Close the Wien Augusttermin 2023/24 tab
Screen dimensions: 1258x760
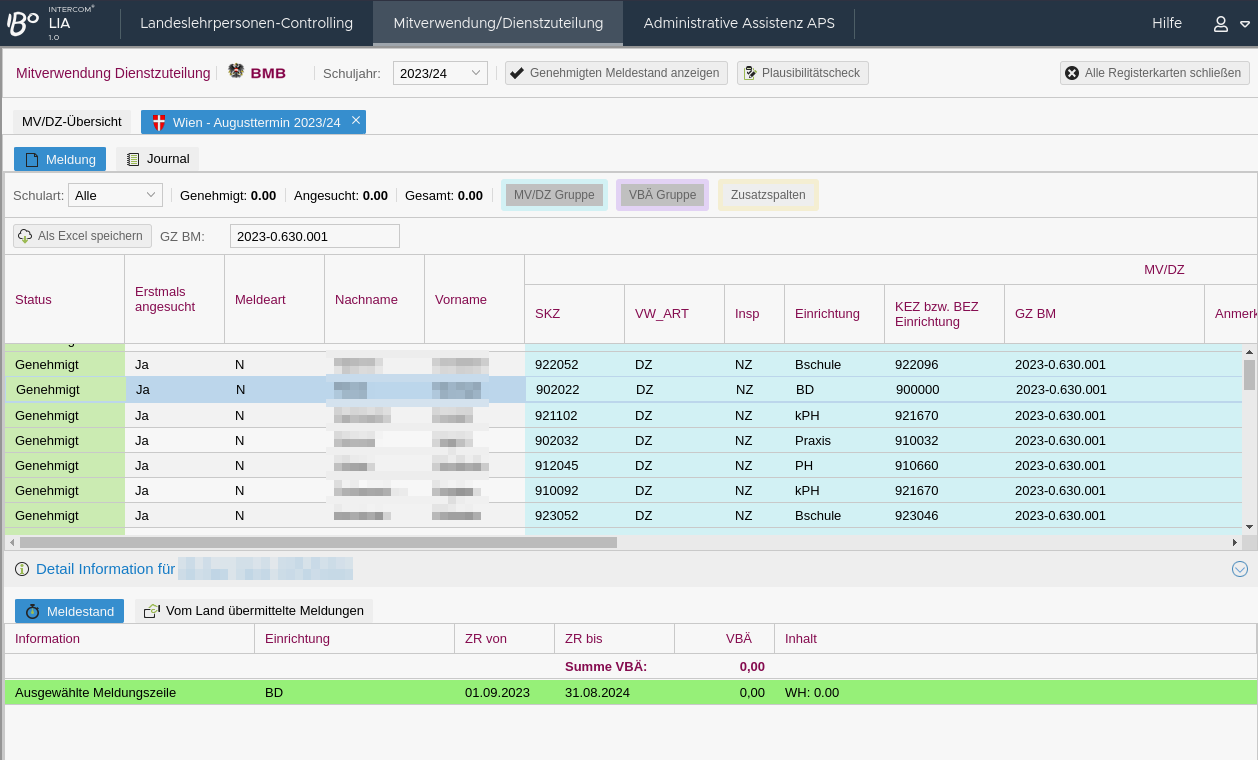(355, 120)
